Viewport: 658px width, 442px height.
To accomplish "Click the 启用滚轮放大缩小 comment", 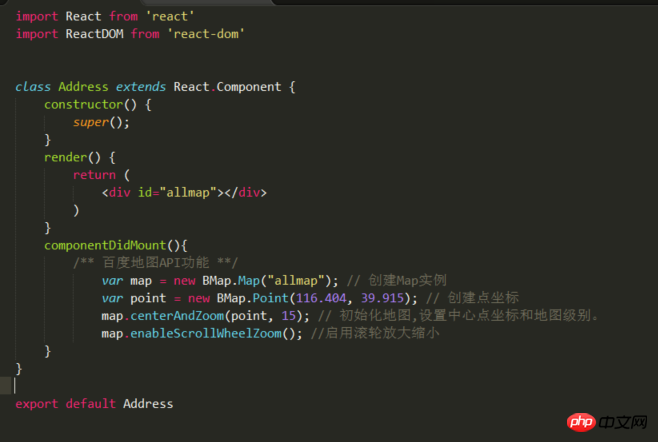I will [375, 334].
